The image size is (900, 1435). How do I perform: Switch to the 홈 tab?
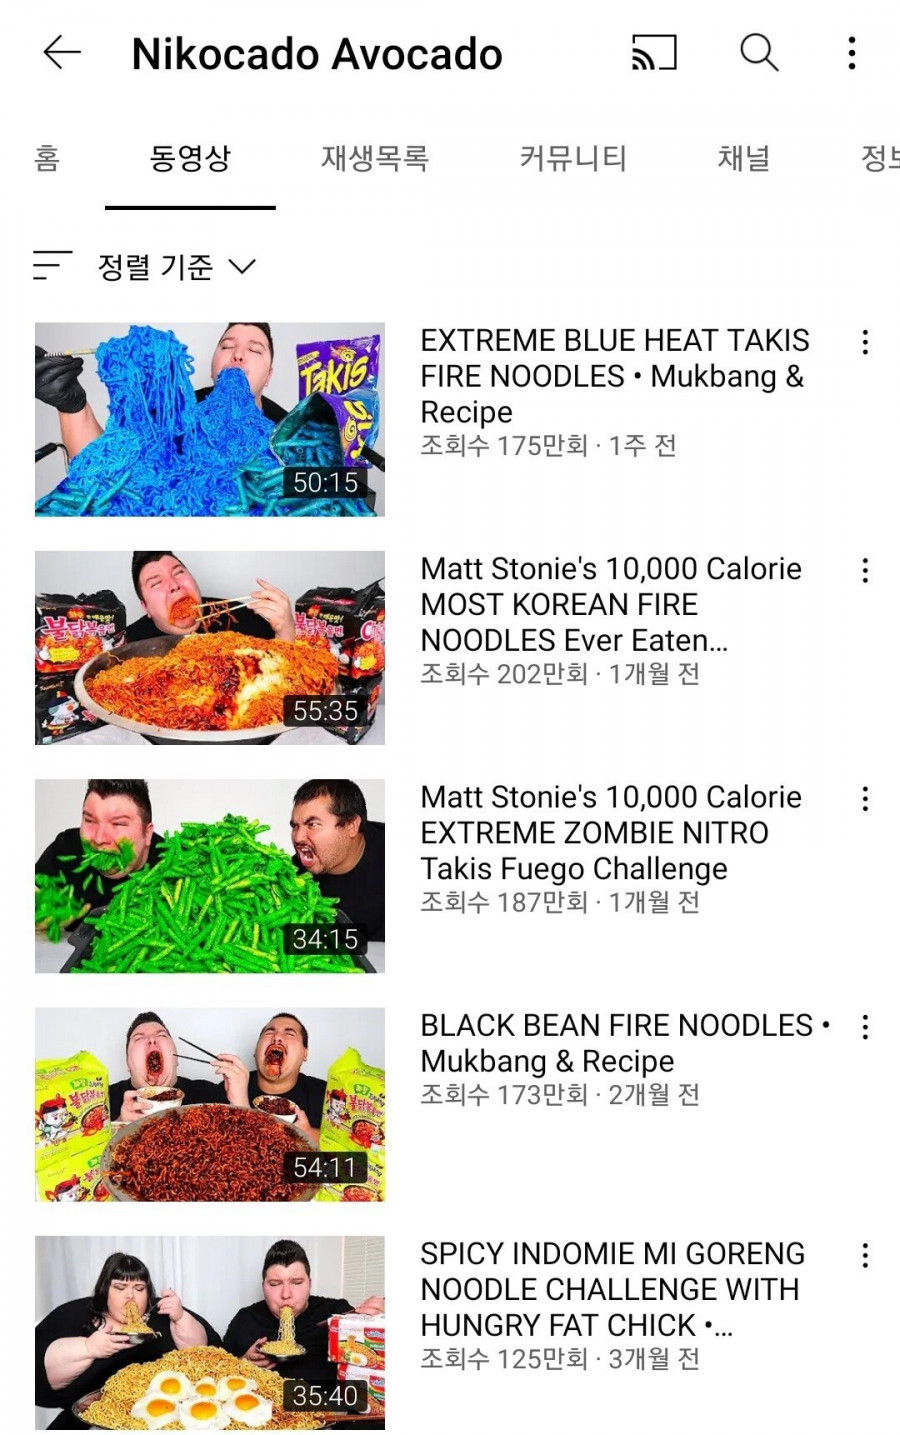(47, 158)
